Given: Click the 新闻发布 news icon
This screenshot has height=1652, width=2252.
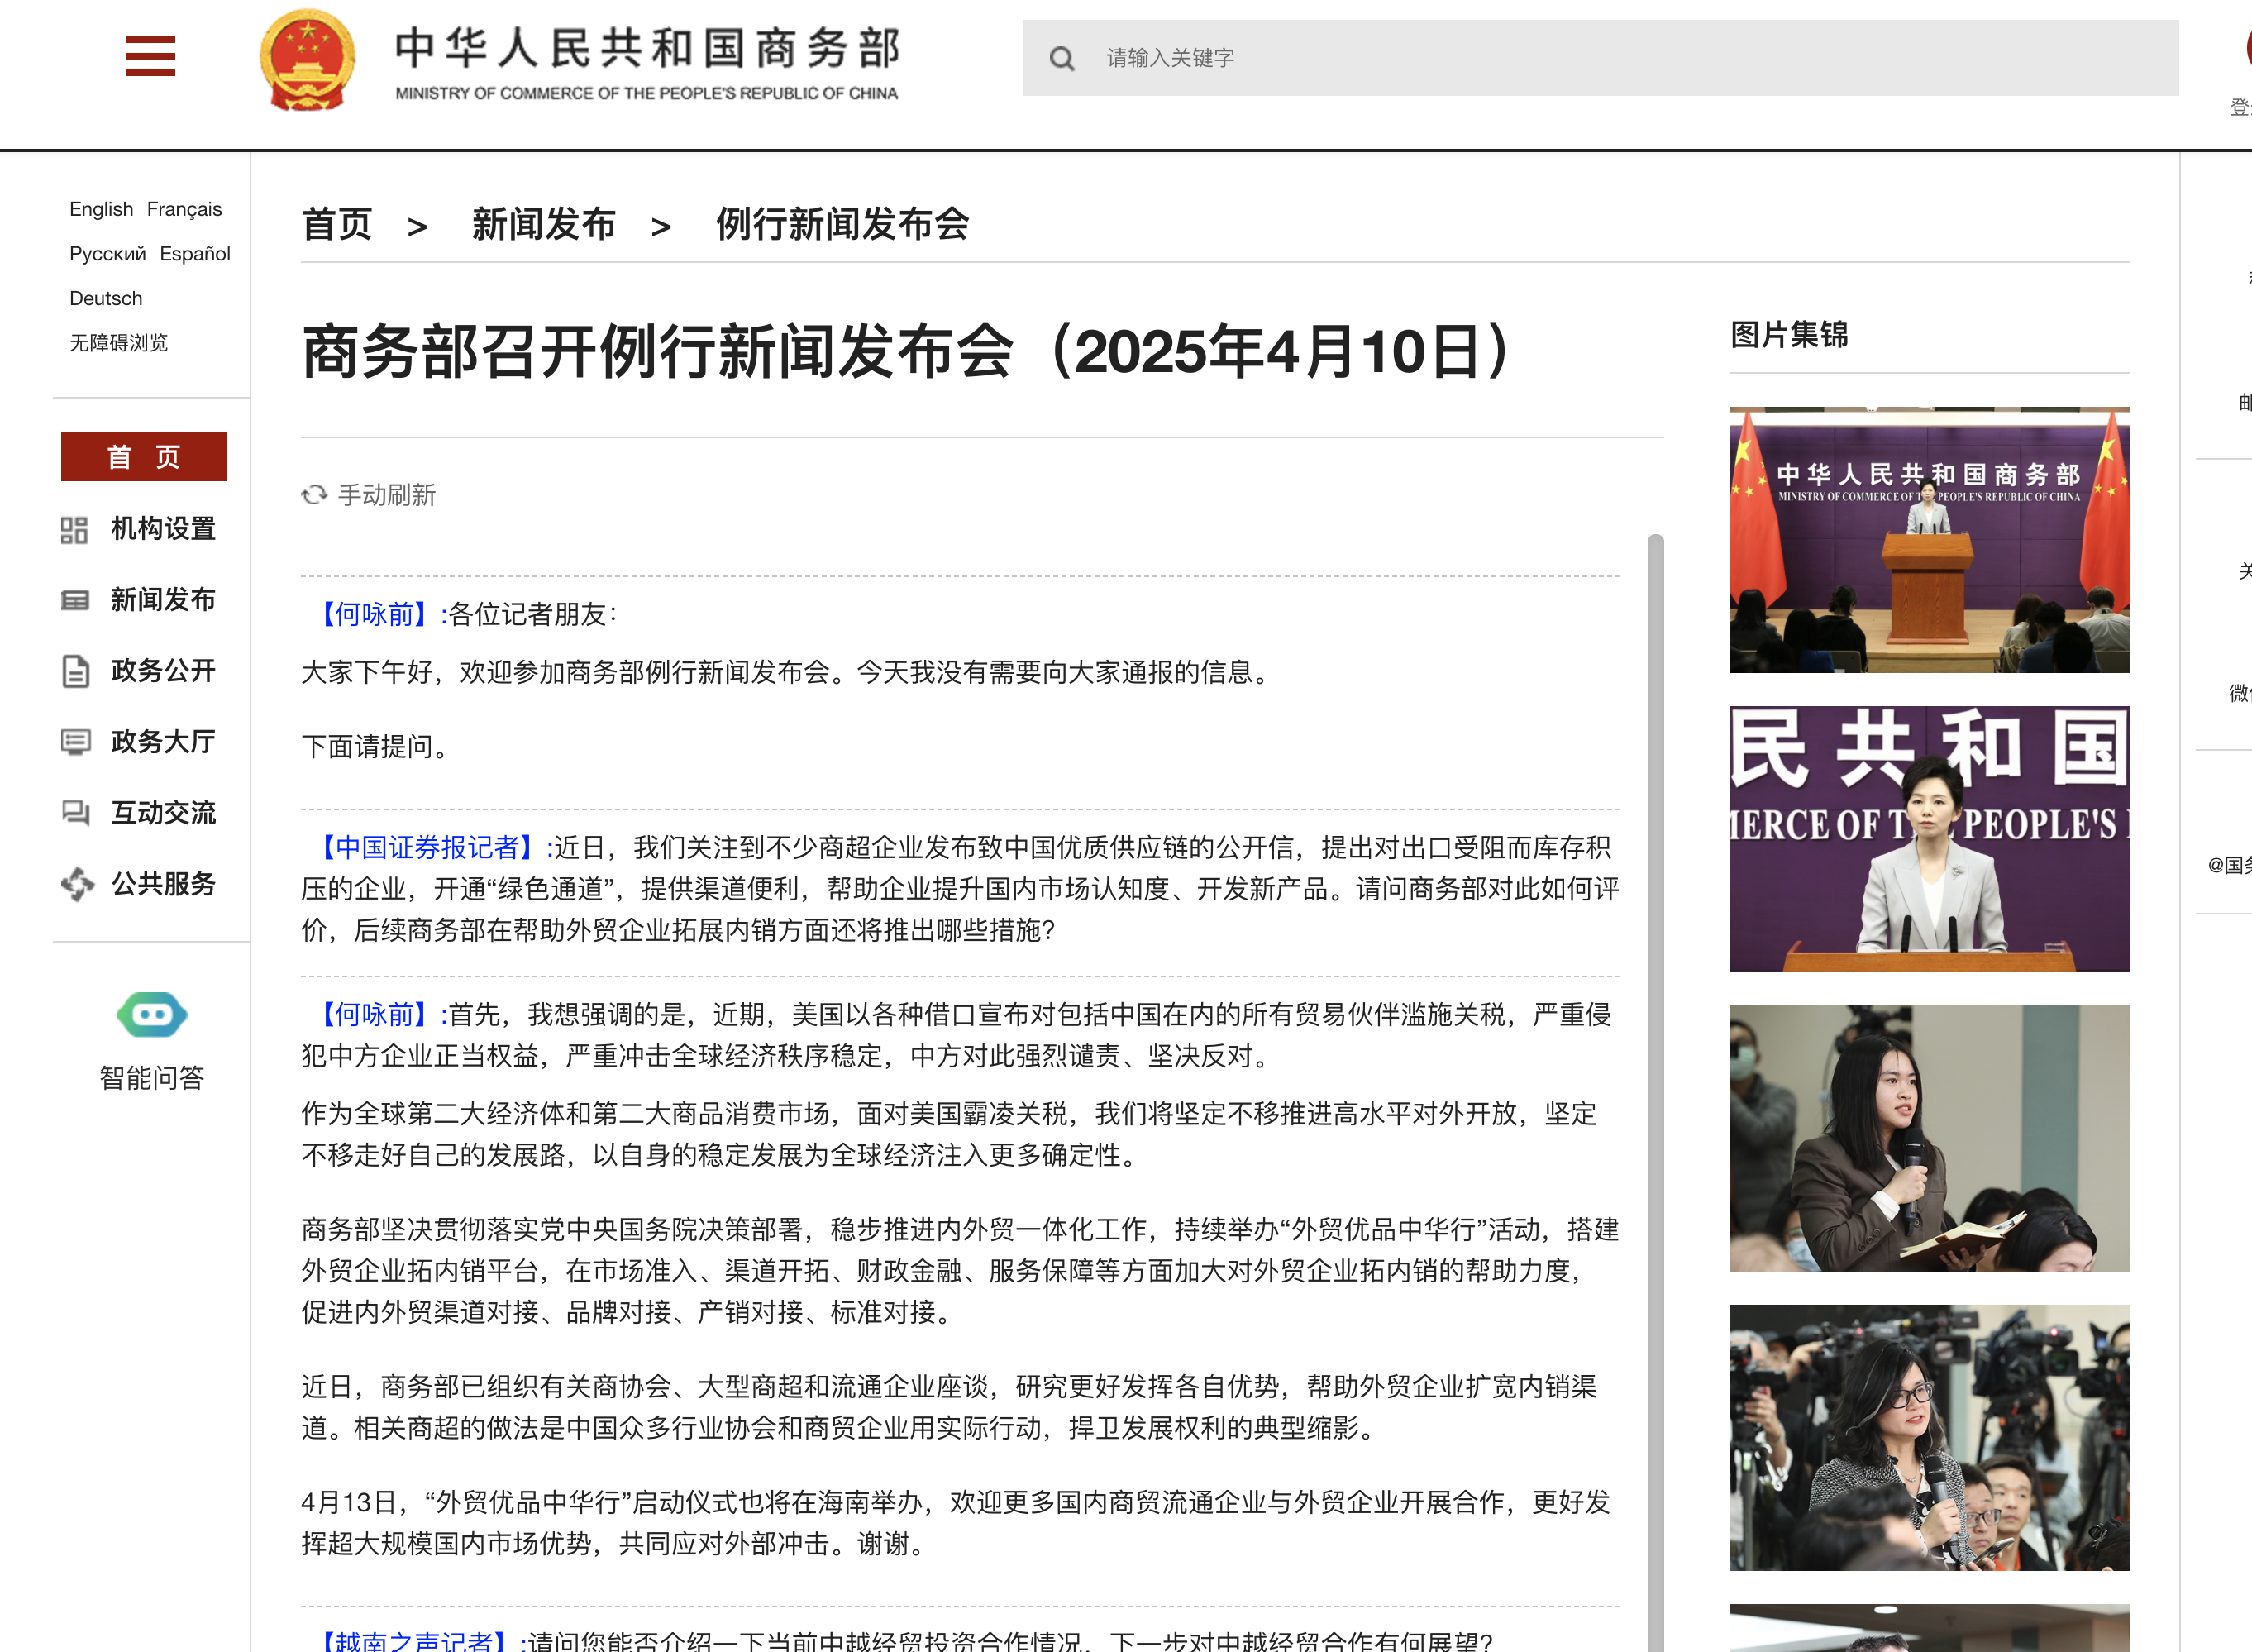Looking at the screenshot, I should pos(75,601).
